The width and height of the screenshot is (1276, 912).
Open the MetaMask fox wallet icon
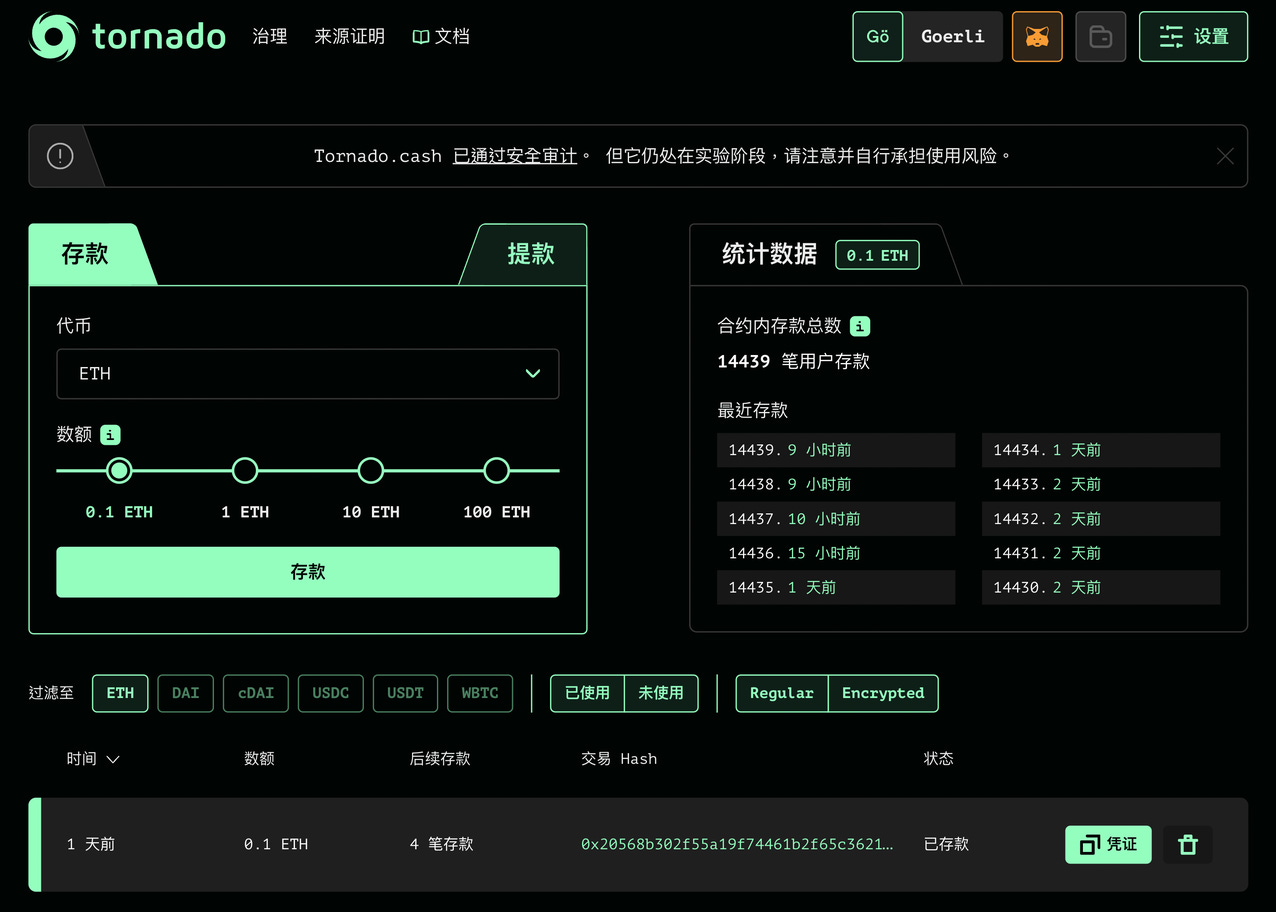click(1037, 37)
